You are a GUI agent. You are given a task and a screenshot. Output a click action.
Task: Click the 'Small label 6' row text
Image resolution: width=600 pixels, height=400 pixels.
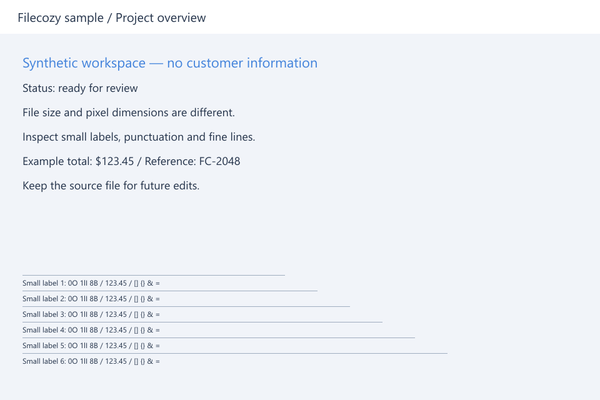click(91, 361)
